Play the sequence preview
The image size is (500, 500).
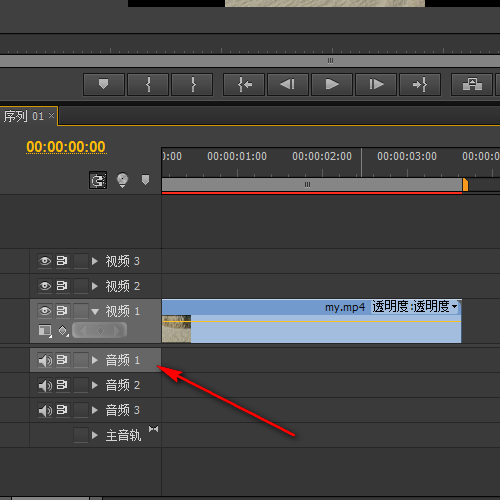pyautogui.click(x=332, y=84)
